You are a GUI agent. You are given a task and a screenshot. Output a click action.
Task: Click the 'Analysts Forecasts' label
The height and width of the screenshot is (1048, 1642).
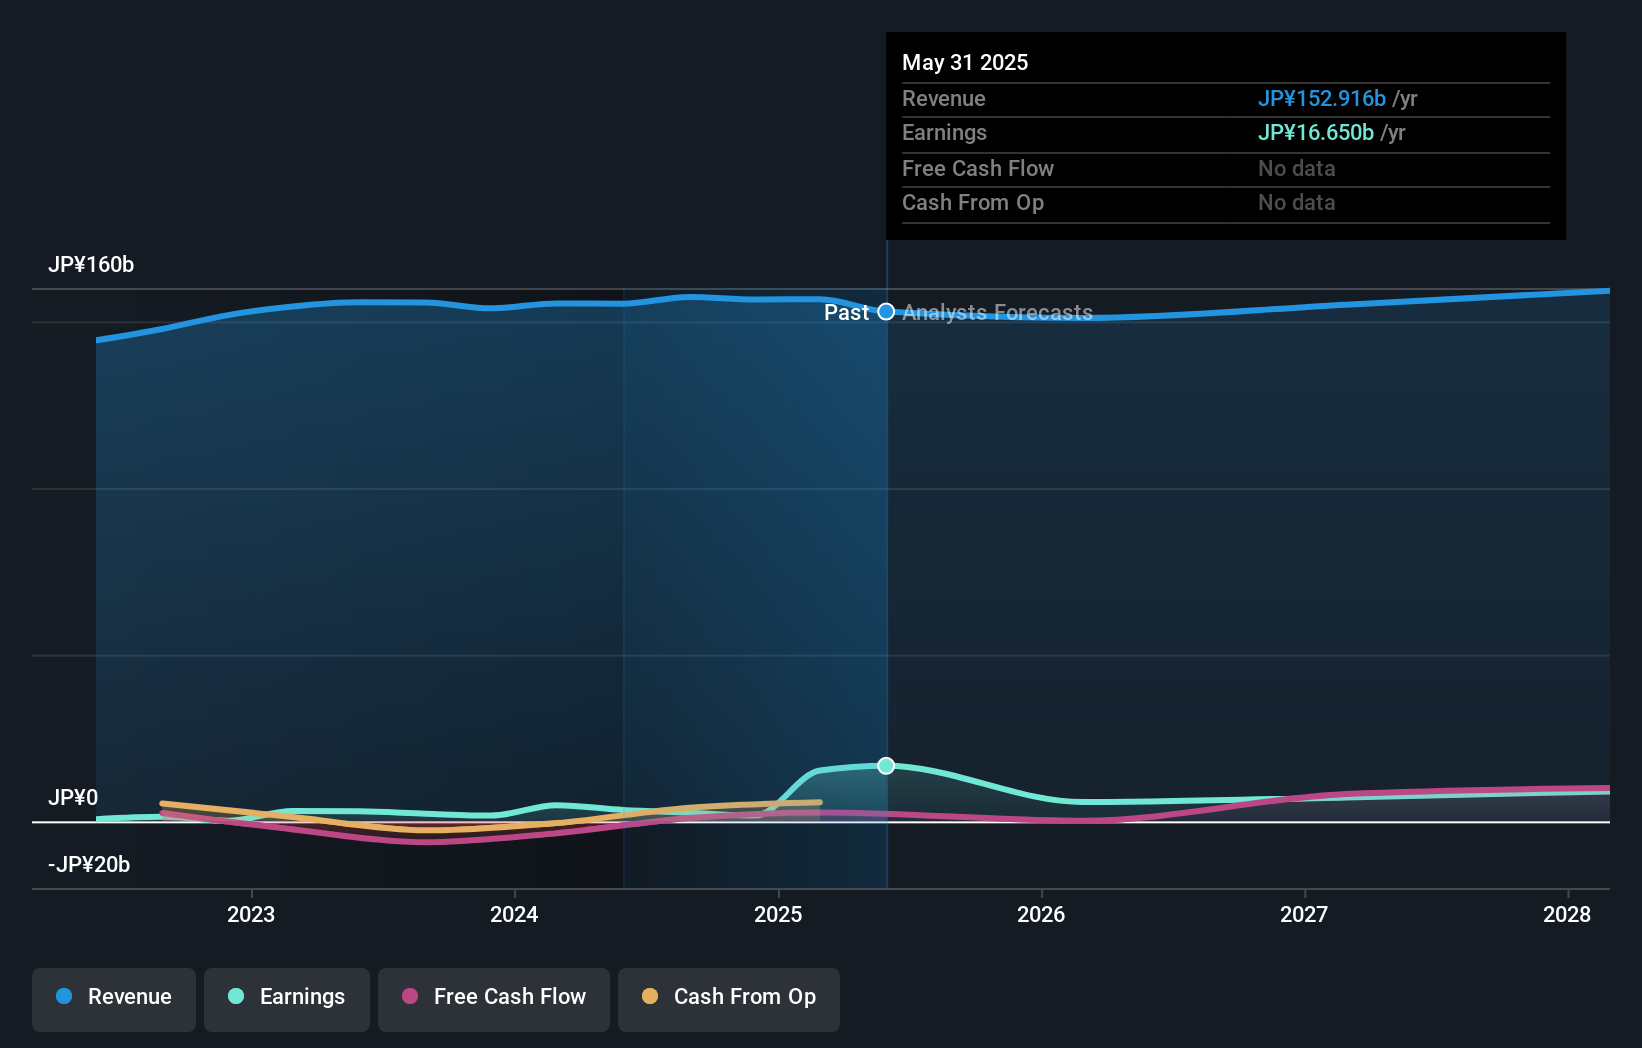coord(998,313)
